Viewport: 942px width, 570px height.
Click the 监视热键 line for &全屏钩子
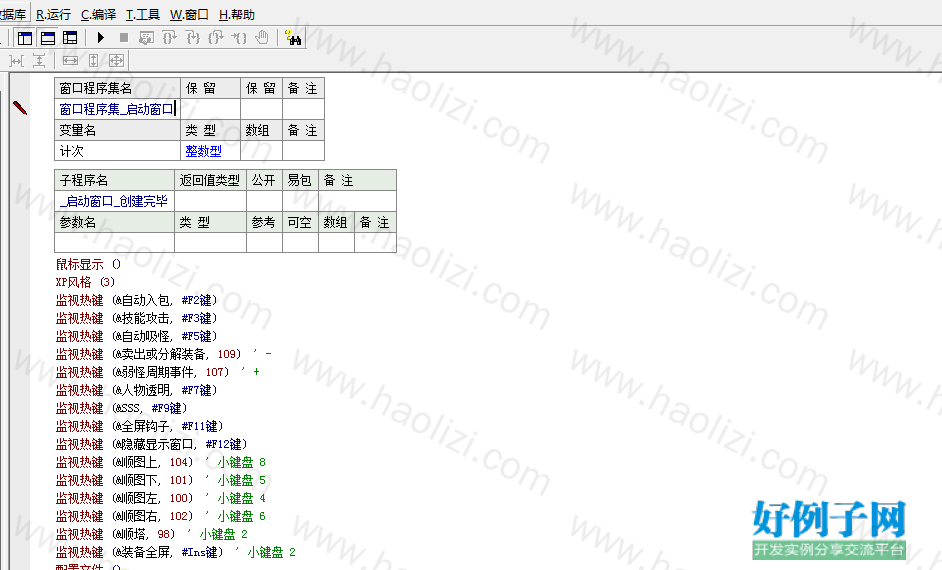pyautogui.click(x=139, y=426)
